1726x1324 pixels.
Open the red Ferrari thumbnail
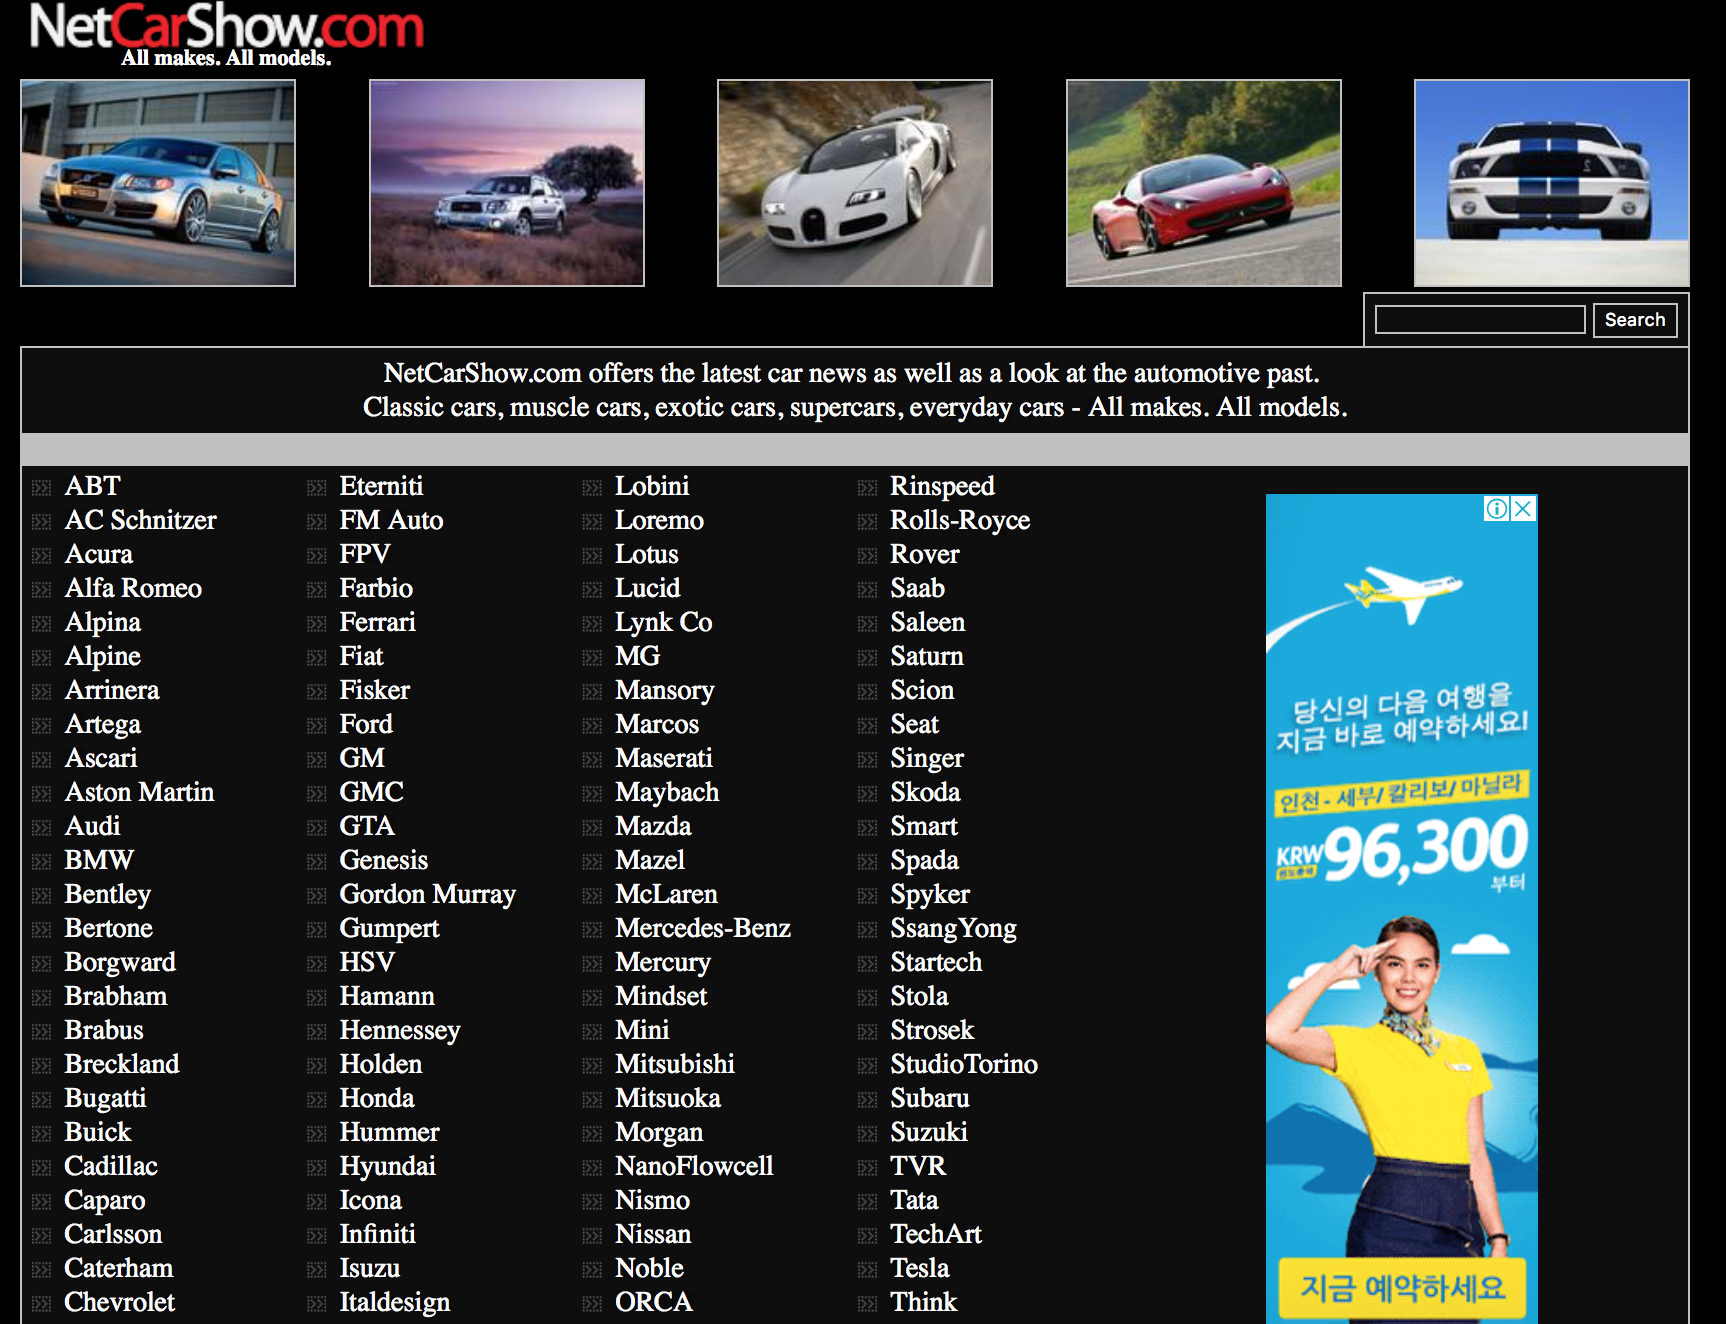coord(1204,183)
